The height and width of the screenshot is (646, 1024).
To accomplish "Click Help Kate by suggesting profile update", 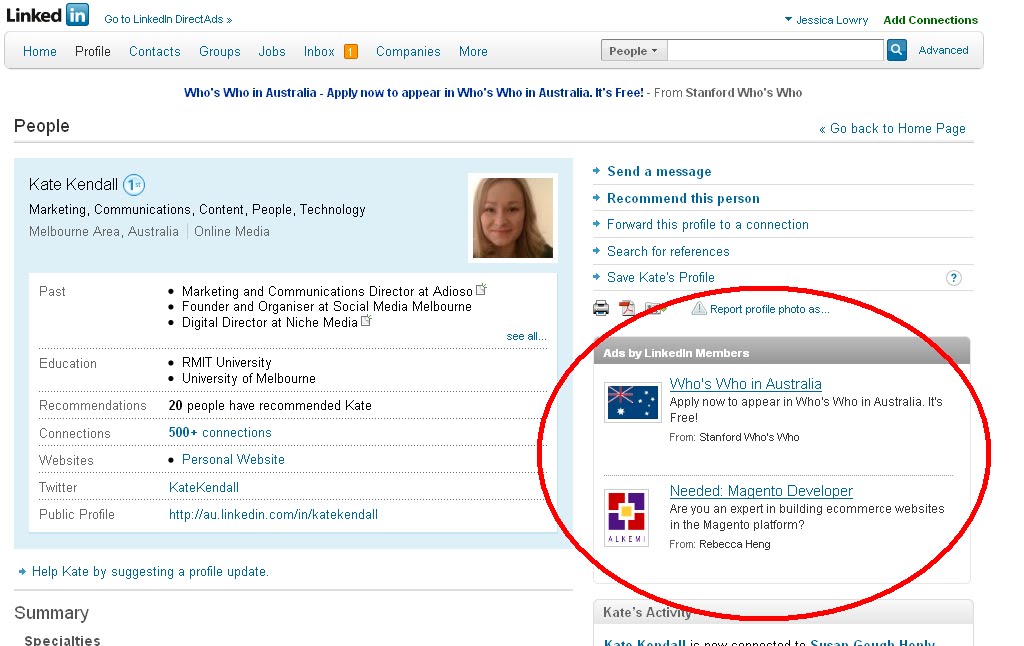I will point(150,572).
